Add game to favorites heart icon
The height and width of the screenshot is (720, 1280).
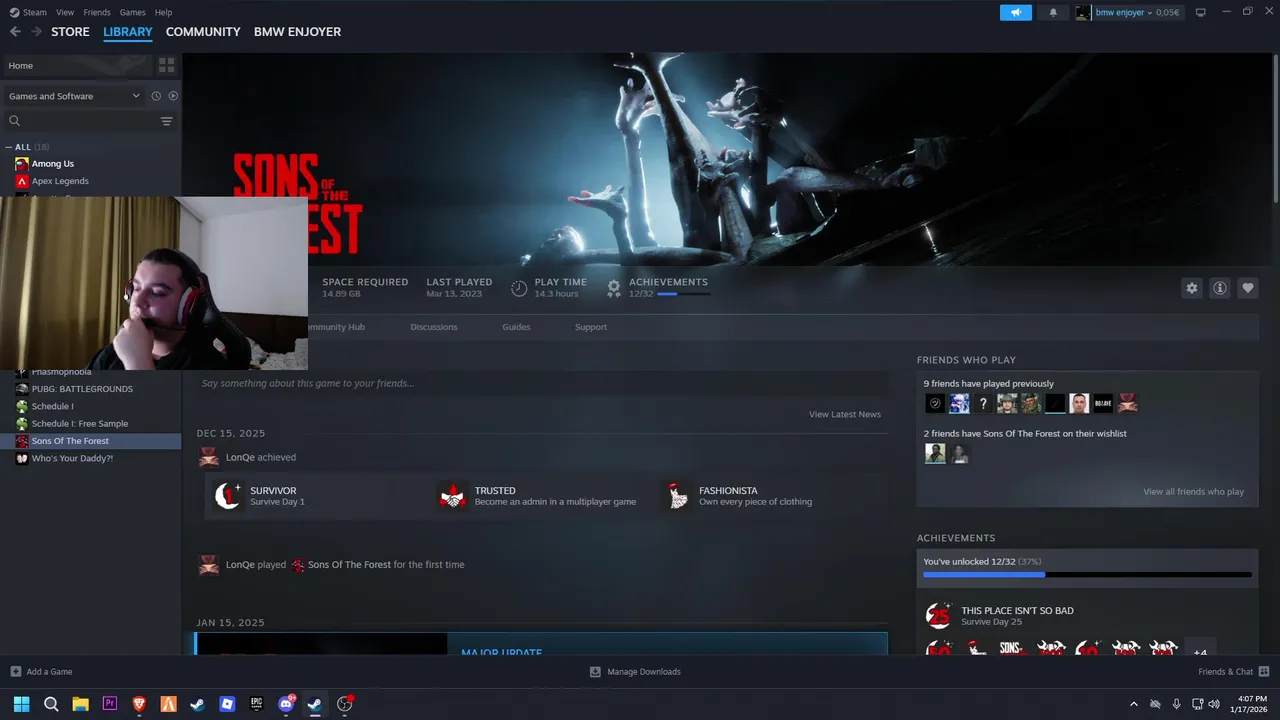point(1247,288)
